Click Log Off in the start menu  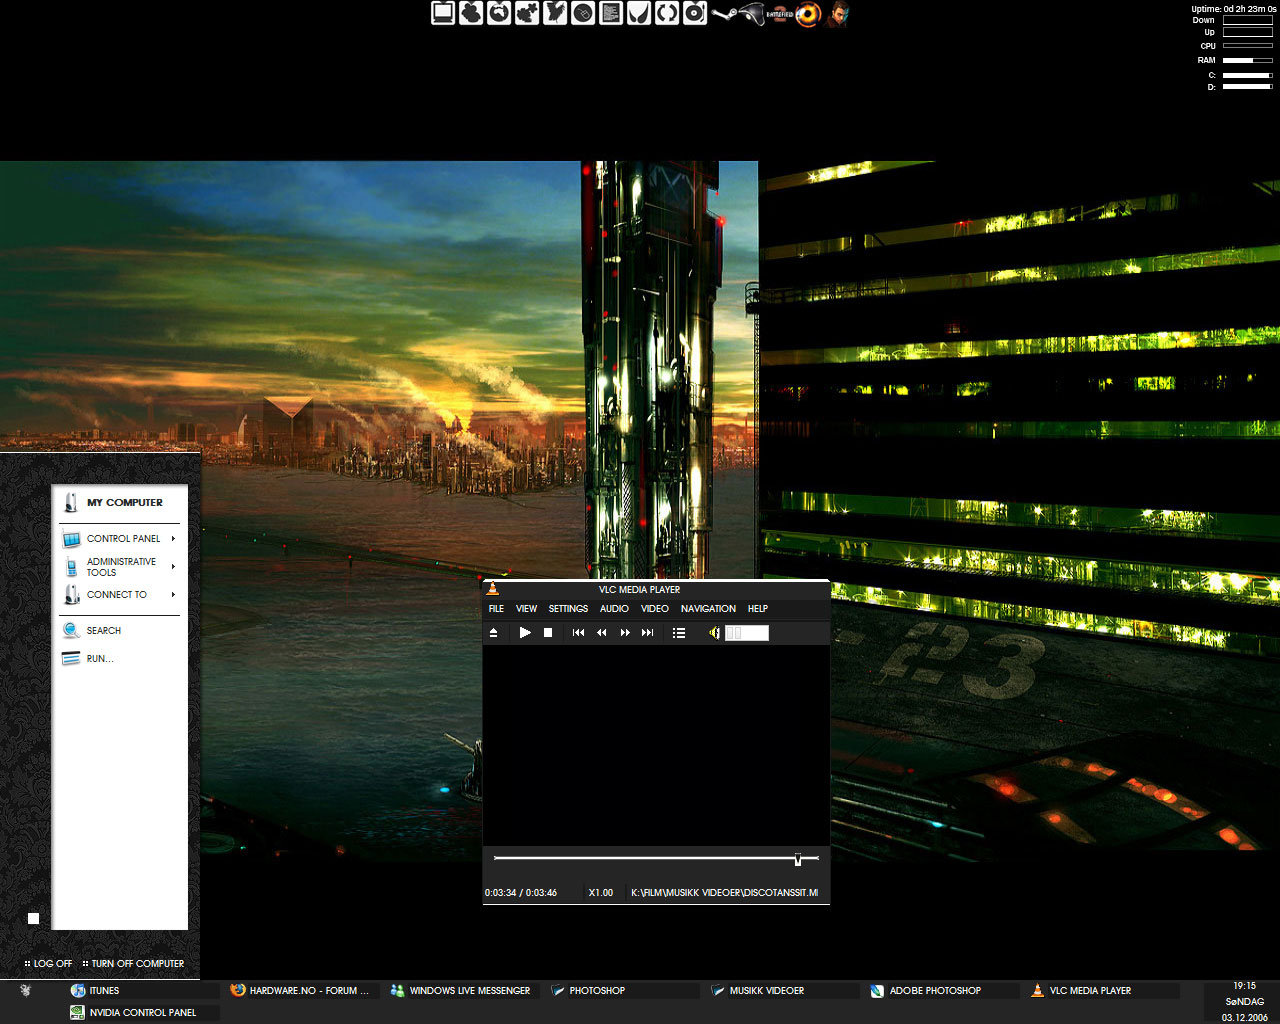48,964
